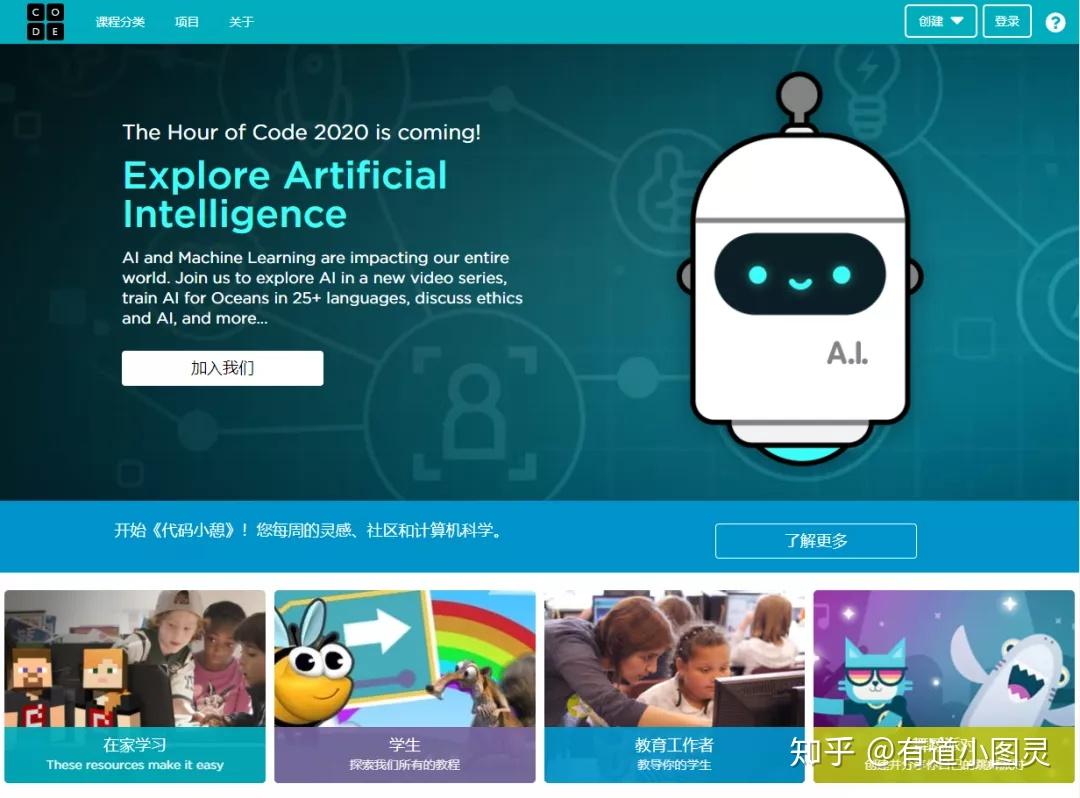Click the A.I. robot mascot illustration
The image size is (1080, 798).
pyautogui.click(x=800, y=269)
